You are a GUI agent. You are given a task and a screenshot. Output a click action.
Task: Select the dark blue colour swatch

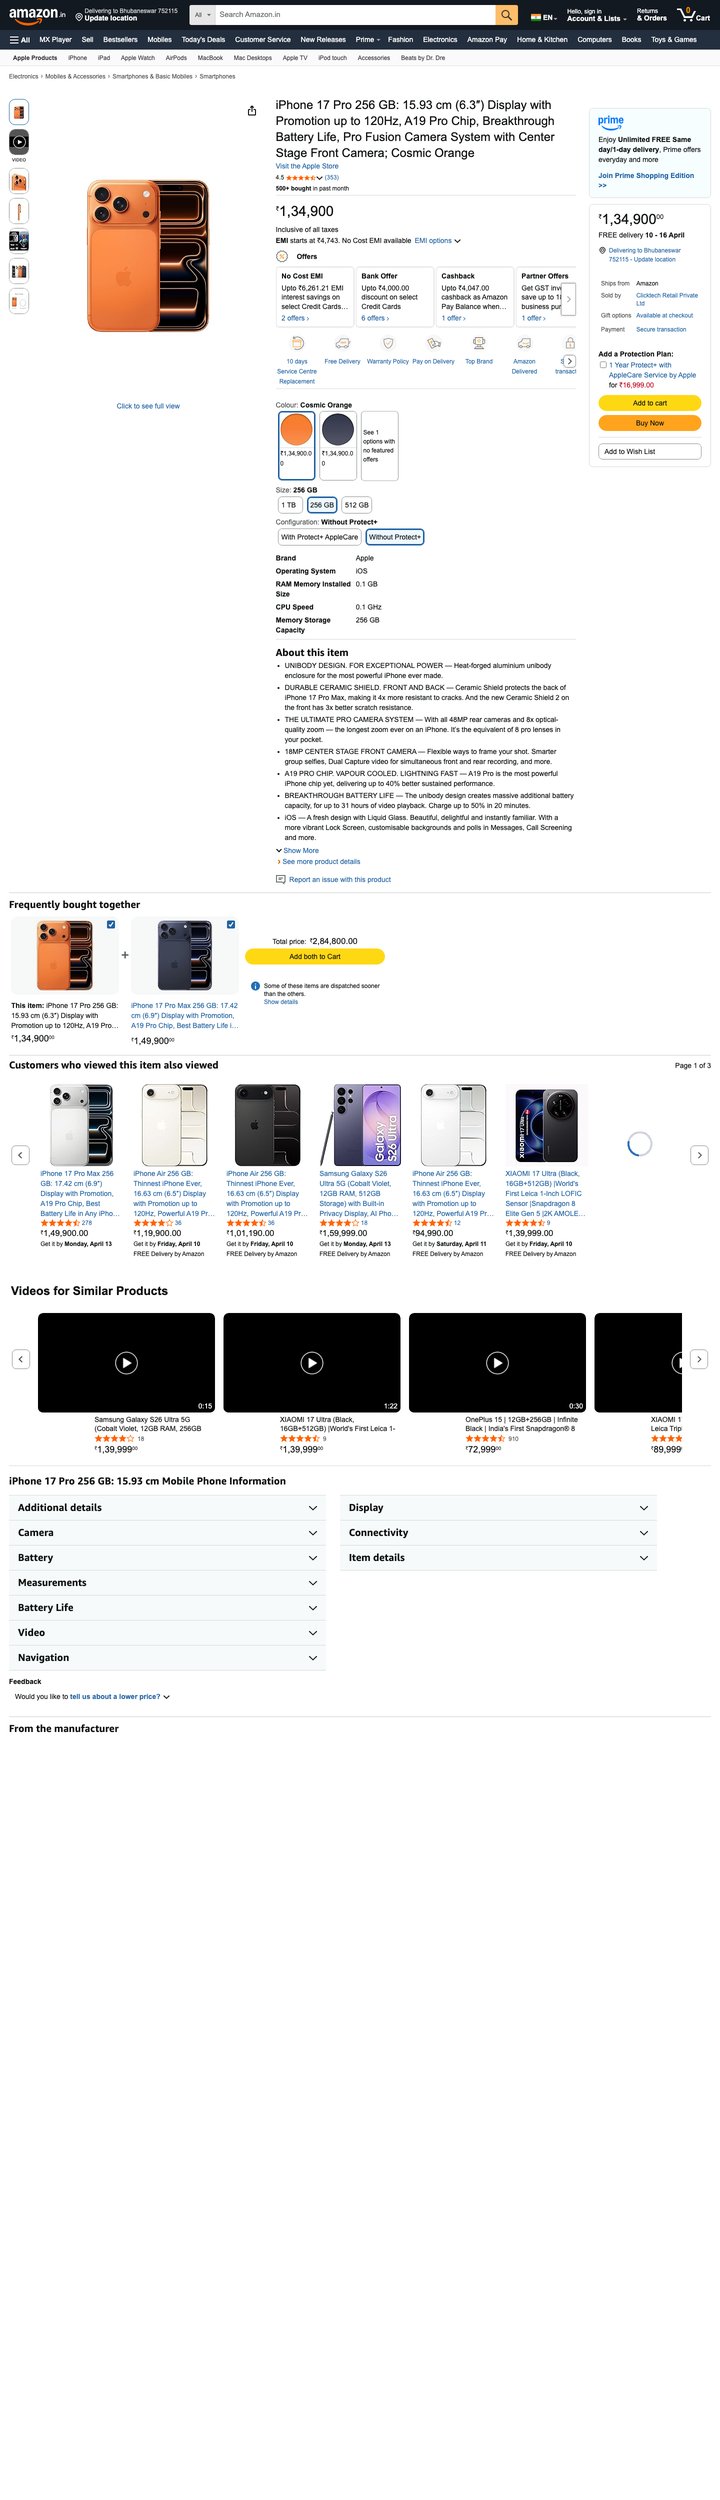coord(338,430)
